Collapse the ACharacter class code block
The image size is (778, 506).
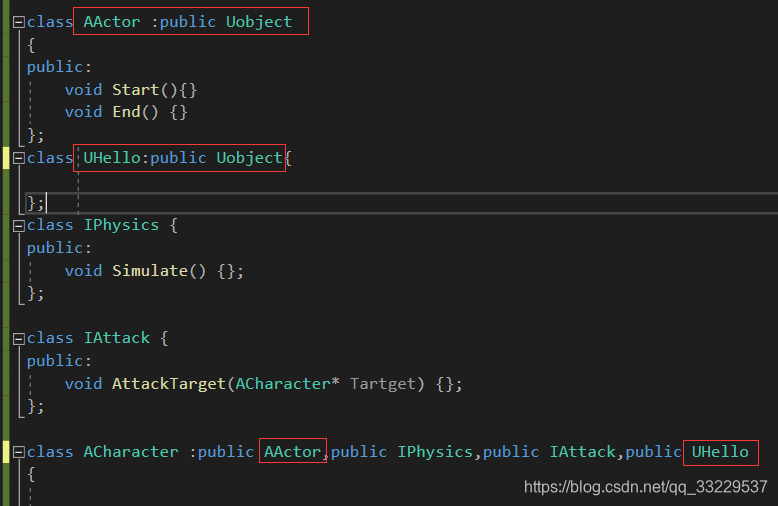(19, 452)
